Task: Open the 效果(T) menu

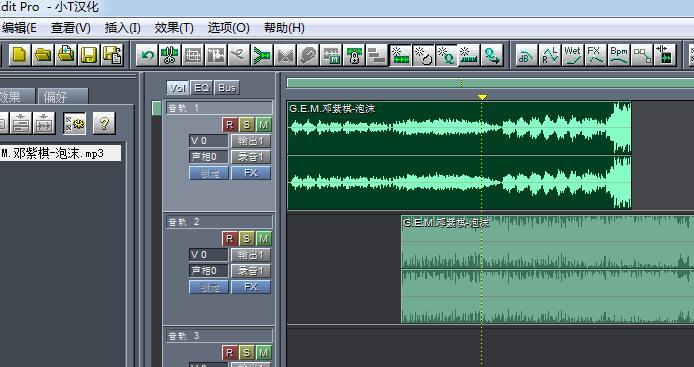Action: pyautogui.click(x=174, y=28)
